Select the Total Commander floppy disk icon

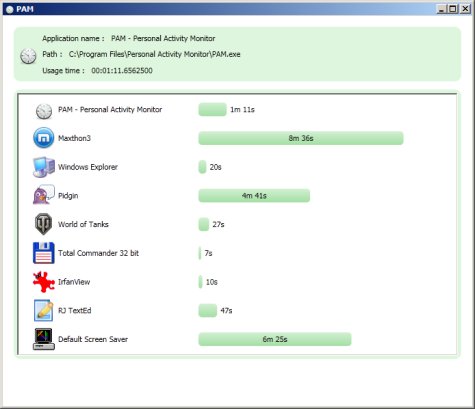click(44, 253)
